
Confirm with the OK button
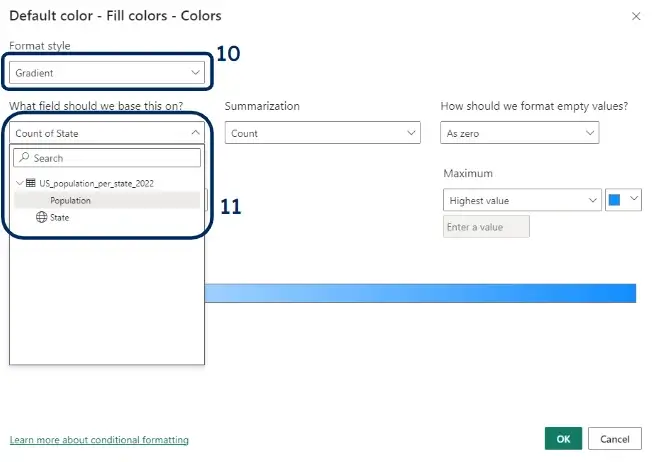point(563,438)
